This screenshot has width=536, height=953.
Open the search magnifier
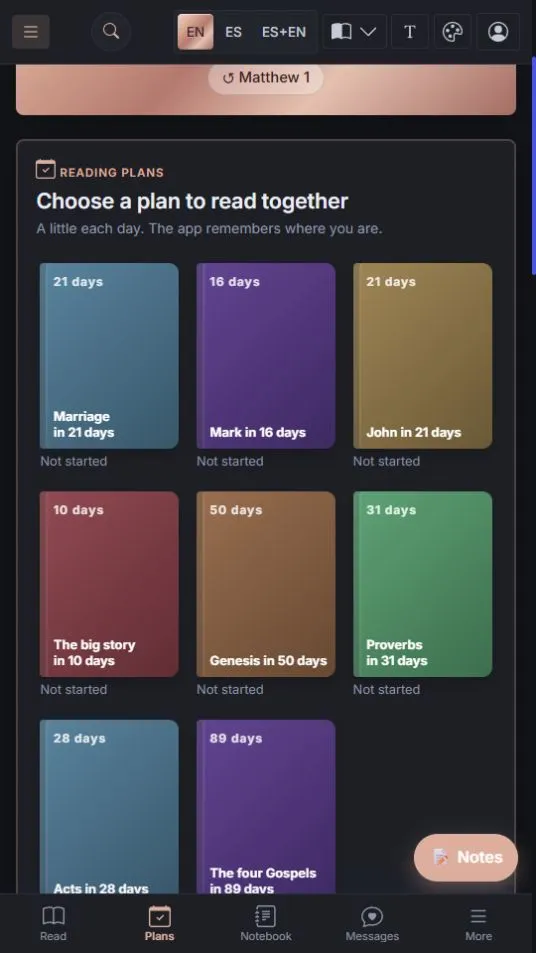click(111, 31)
